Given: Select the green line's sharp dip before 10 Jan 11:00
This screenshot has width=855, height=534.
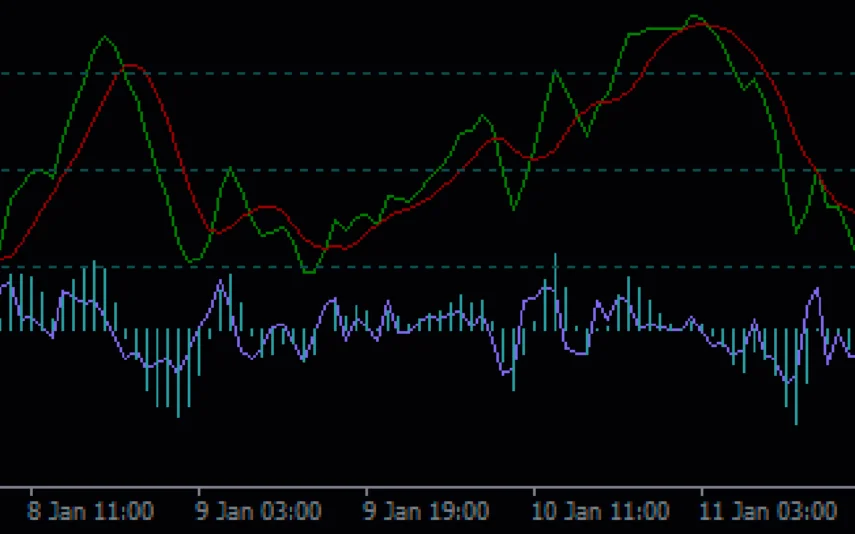Looking at the screenshot, I should click(515, 210).
